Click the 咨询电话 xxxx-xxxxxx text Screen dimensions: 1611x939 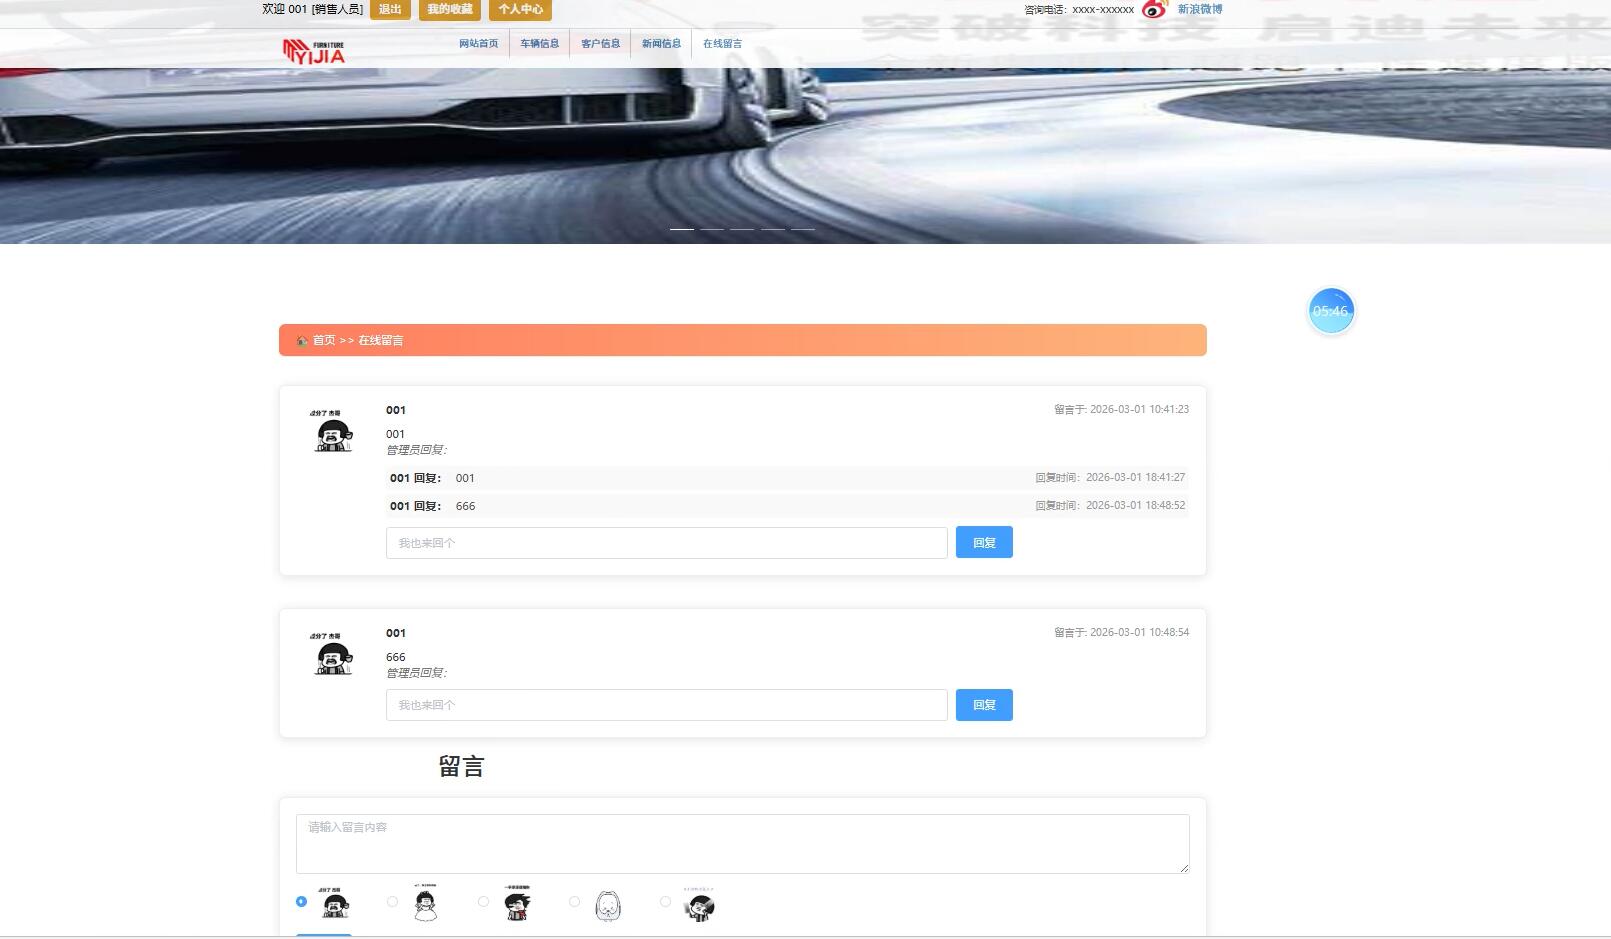pos(1079,10)
